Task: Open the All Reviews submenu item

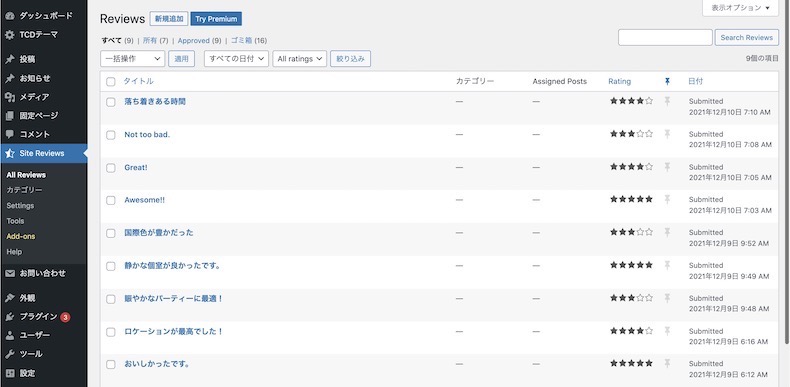Action: 26,175
